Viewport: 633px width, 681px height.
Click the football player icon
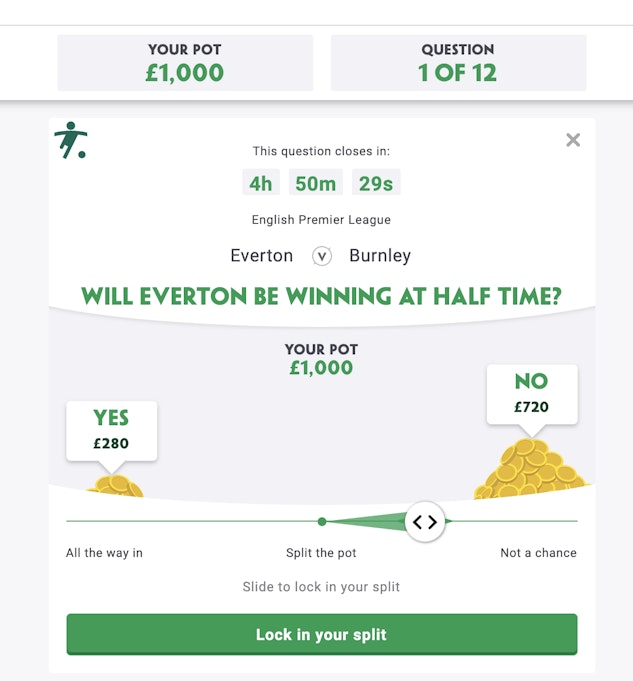pyautogui.click(x=71, y=140)
